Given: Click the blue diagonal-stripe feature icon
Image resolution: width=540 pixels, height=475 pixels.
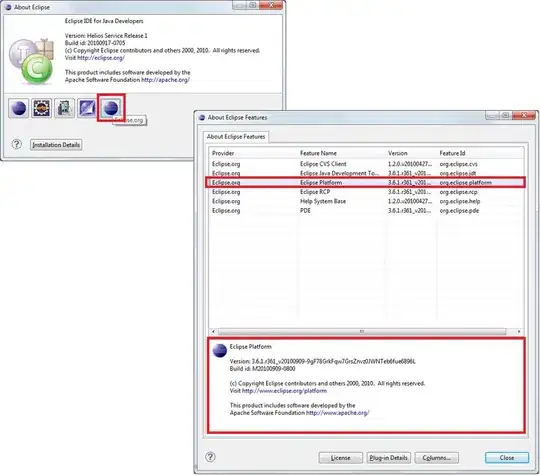Looking at the screenshot, I should click(87, 108).
